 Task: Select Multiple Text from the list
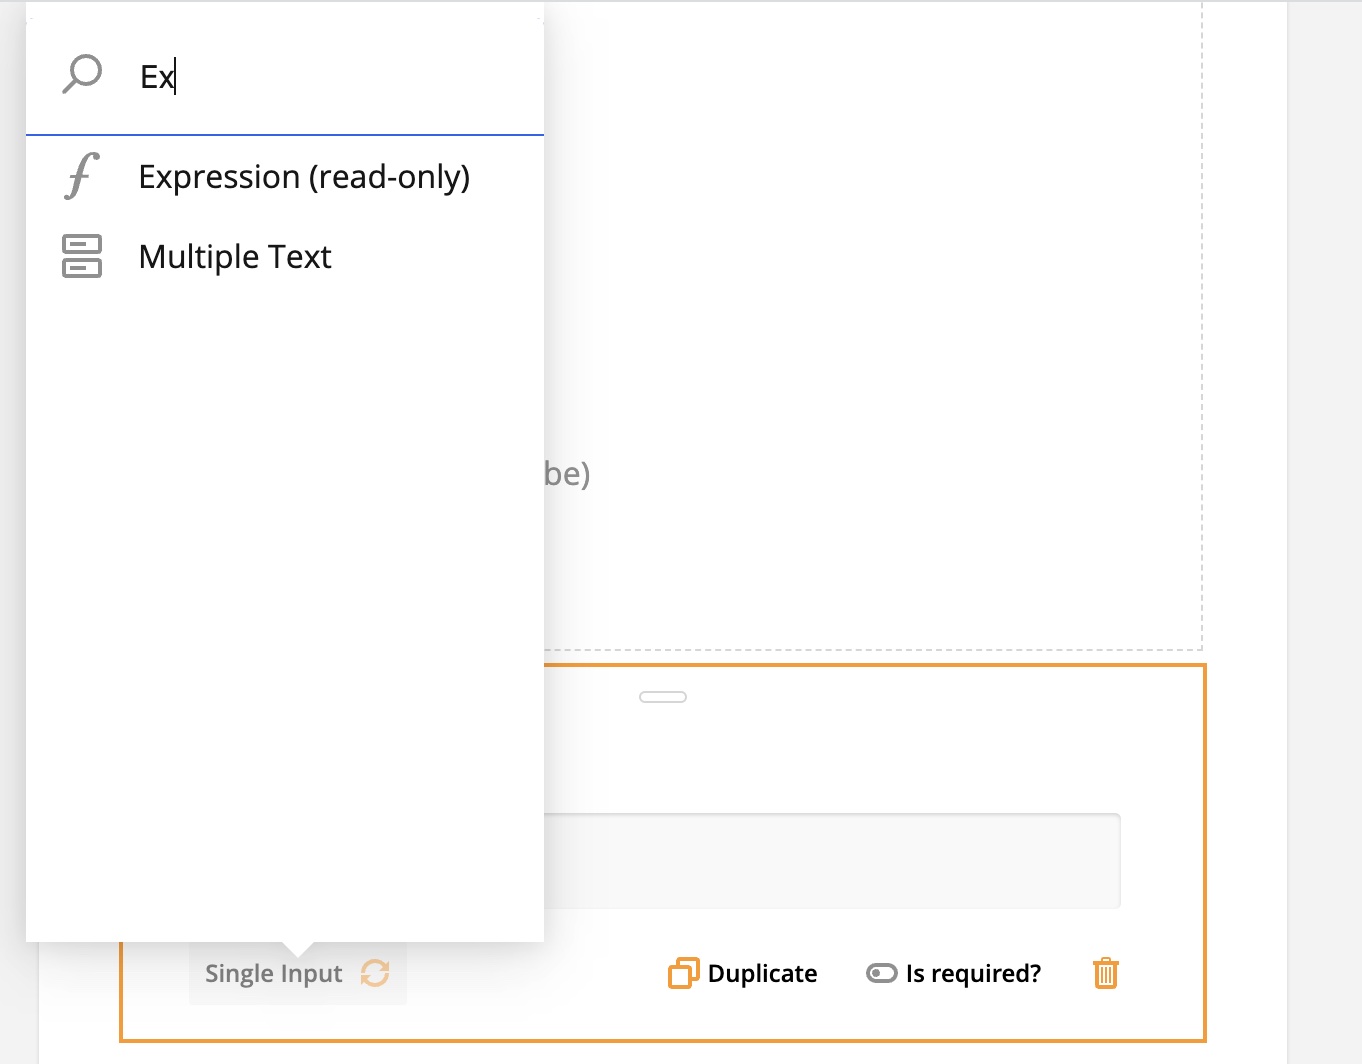click(x=235, y=257)
